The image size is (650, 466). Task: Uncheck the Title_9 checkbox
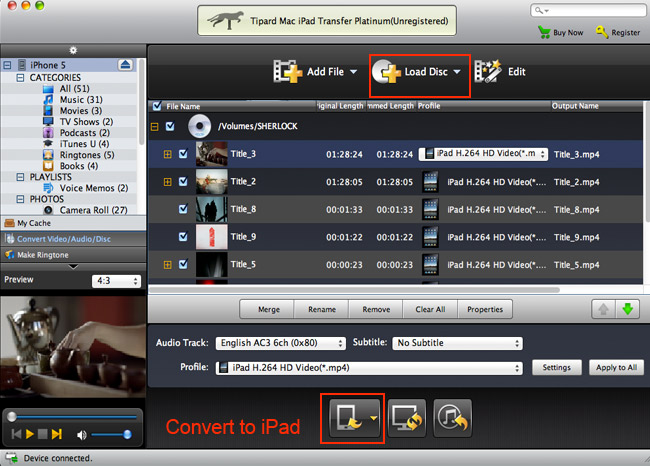pyautogui.click(x=183, y=236)
